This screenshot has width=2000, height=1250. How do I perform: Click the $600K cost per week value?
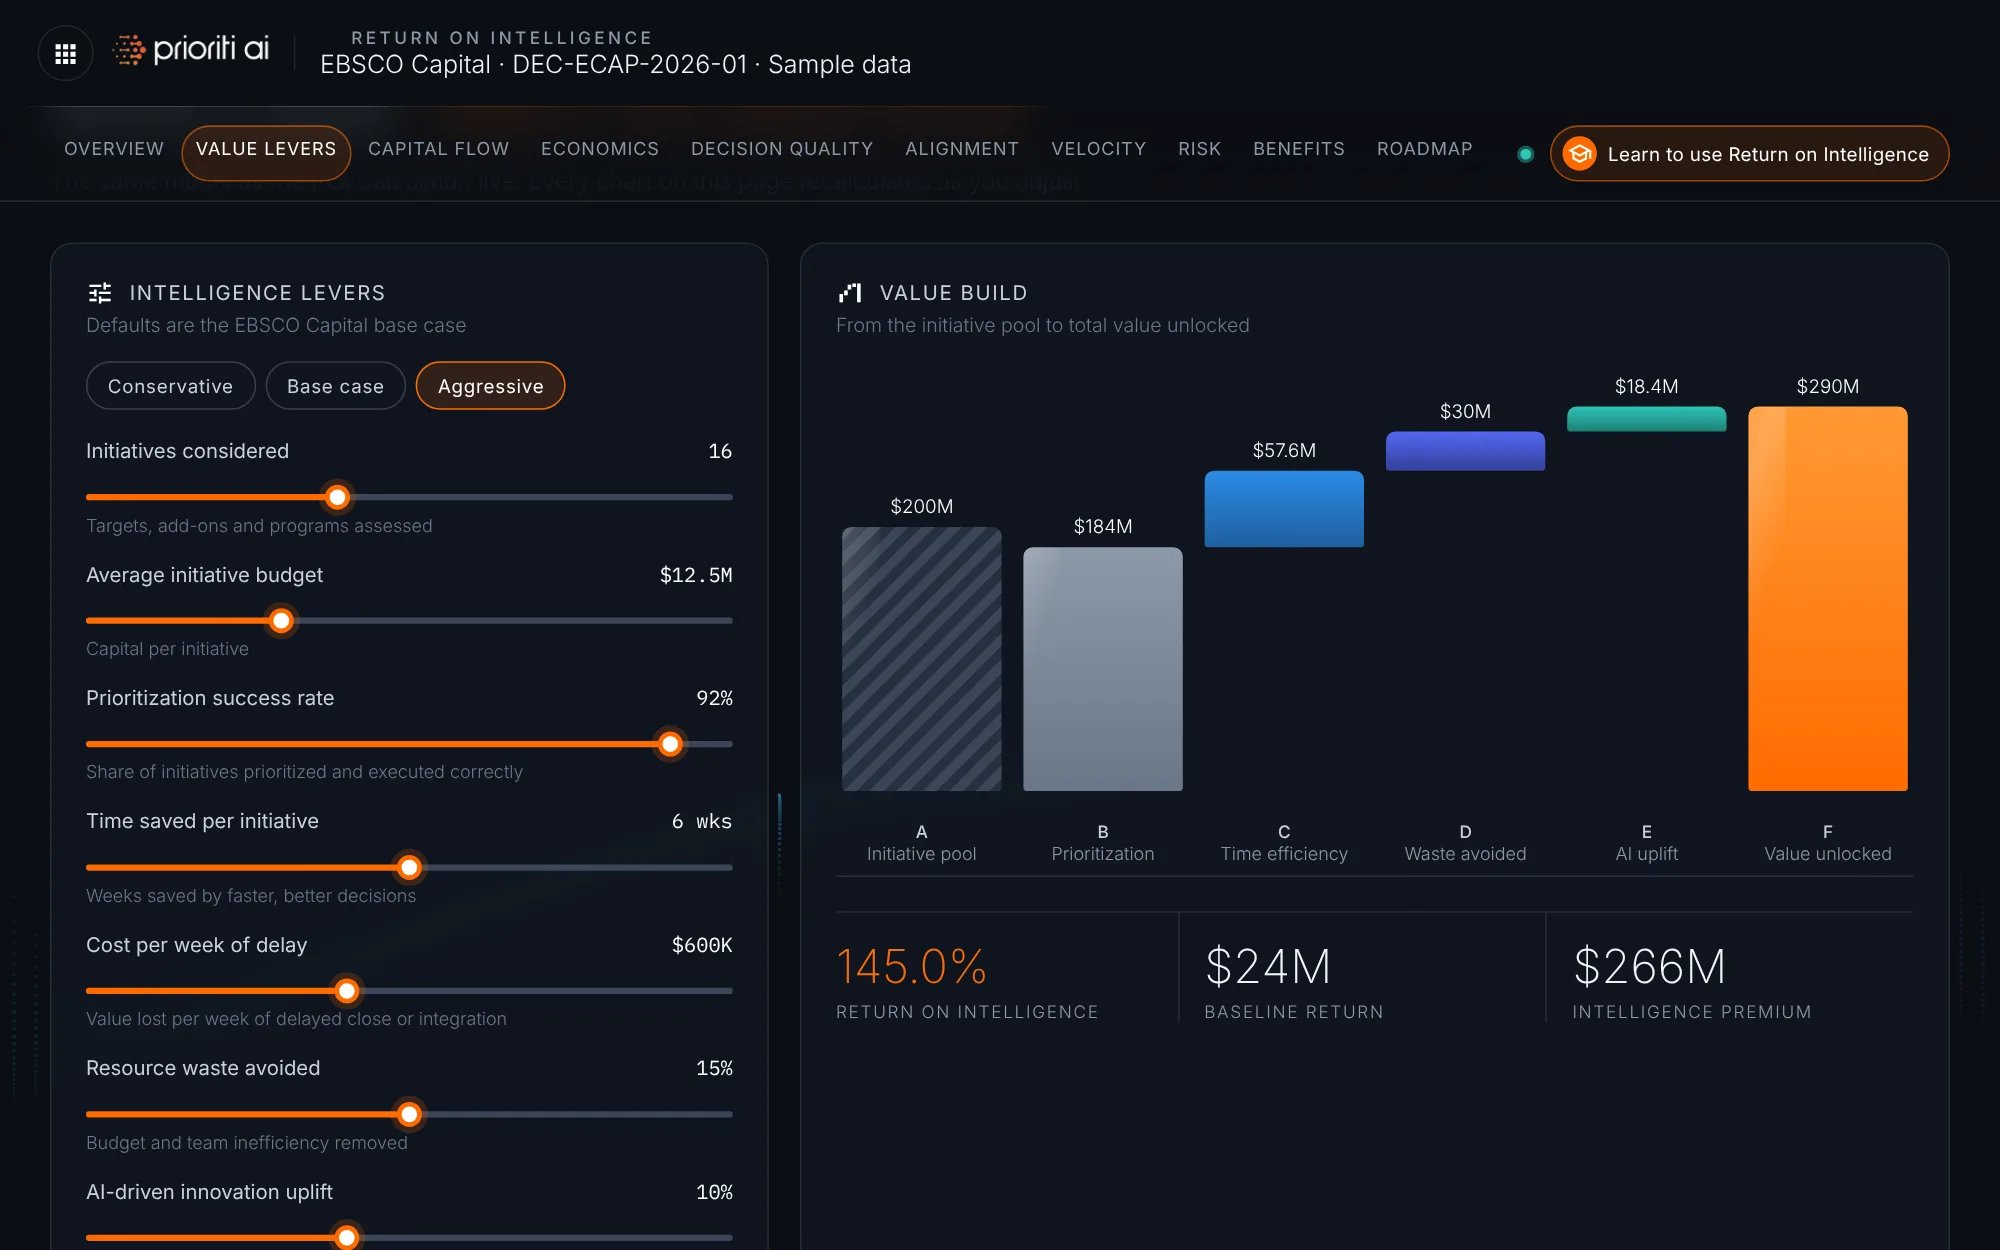click(x=702, y=945)
